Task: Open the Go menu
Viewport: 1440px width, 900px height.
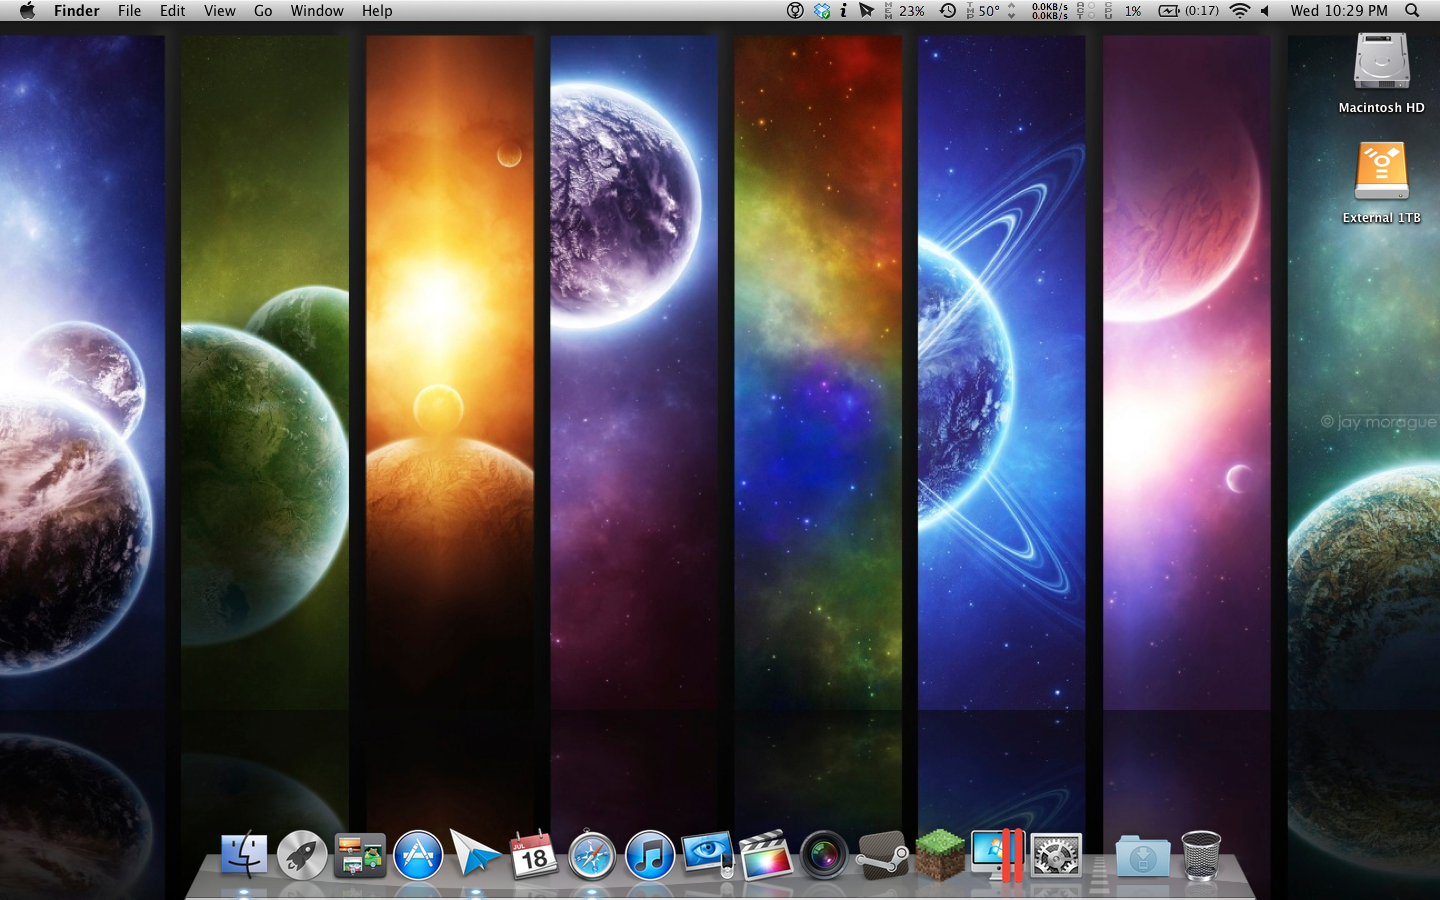Action: pos(263,11)
